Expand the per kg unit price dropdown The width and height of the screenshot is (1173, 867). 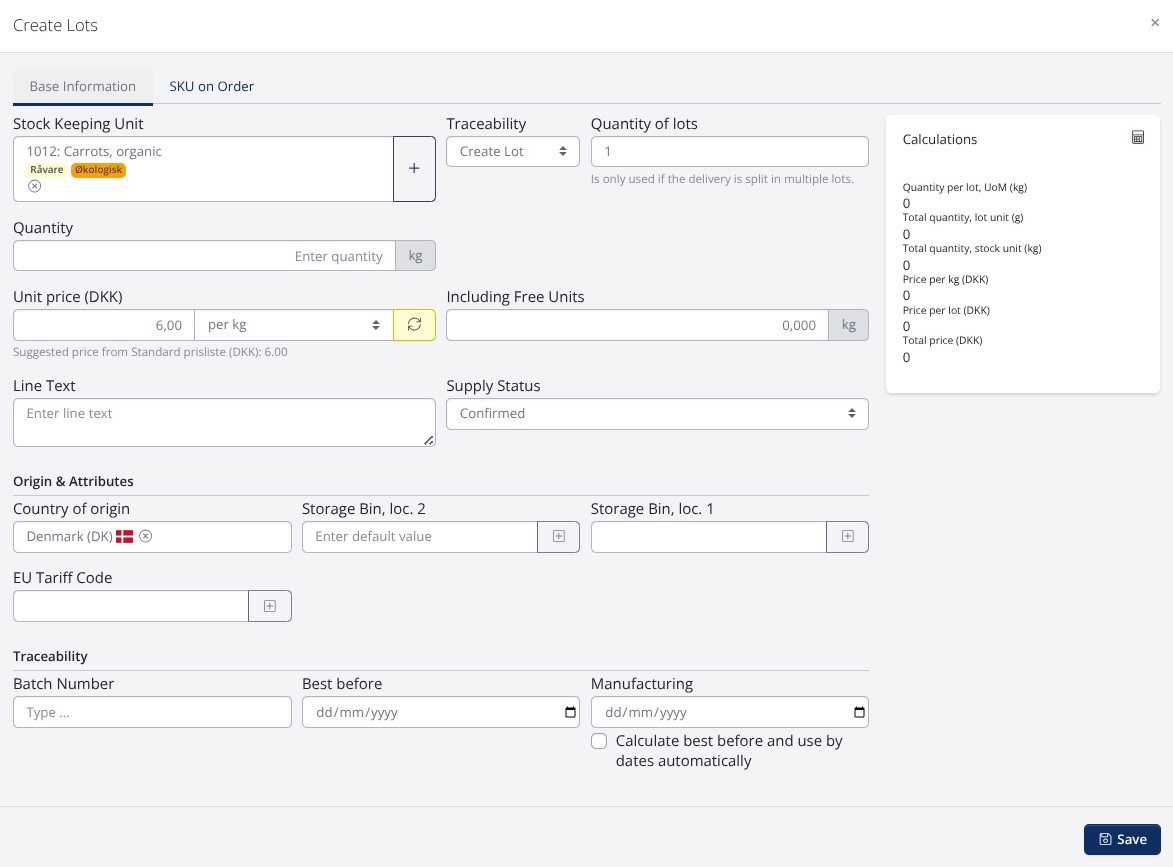coord(293,325)
